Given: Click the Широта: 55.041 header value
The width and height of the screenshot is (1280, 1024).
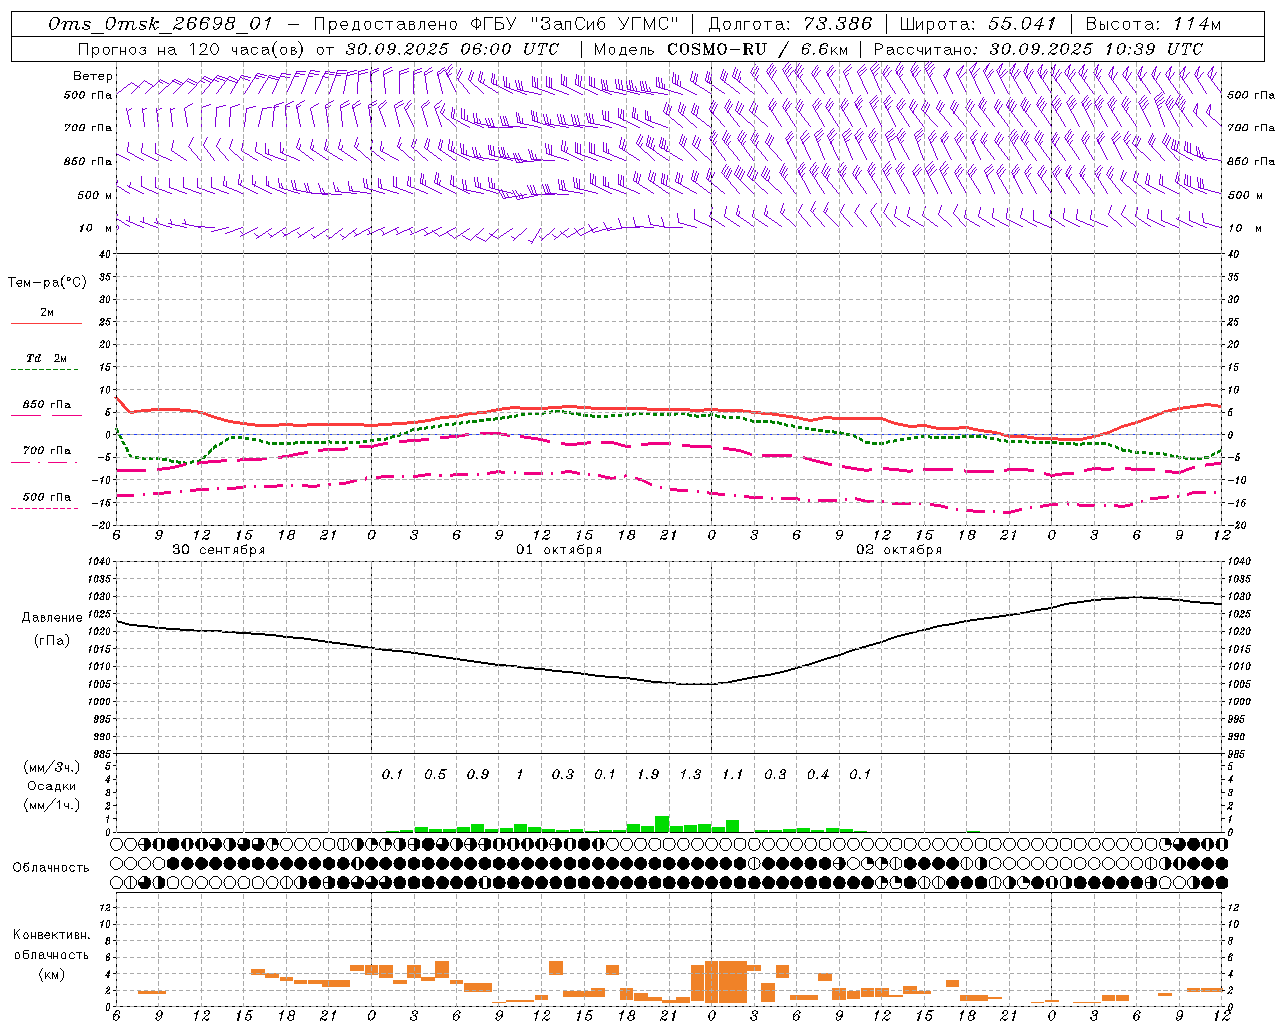Looking at the screenshot, I should (x=978, y=24).
